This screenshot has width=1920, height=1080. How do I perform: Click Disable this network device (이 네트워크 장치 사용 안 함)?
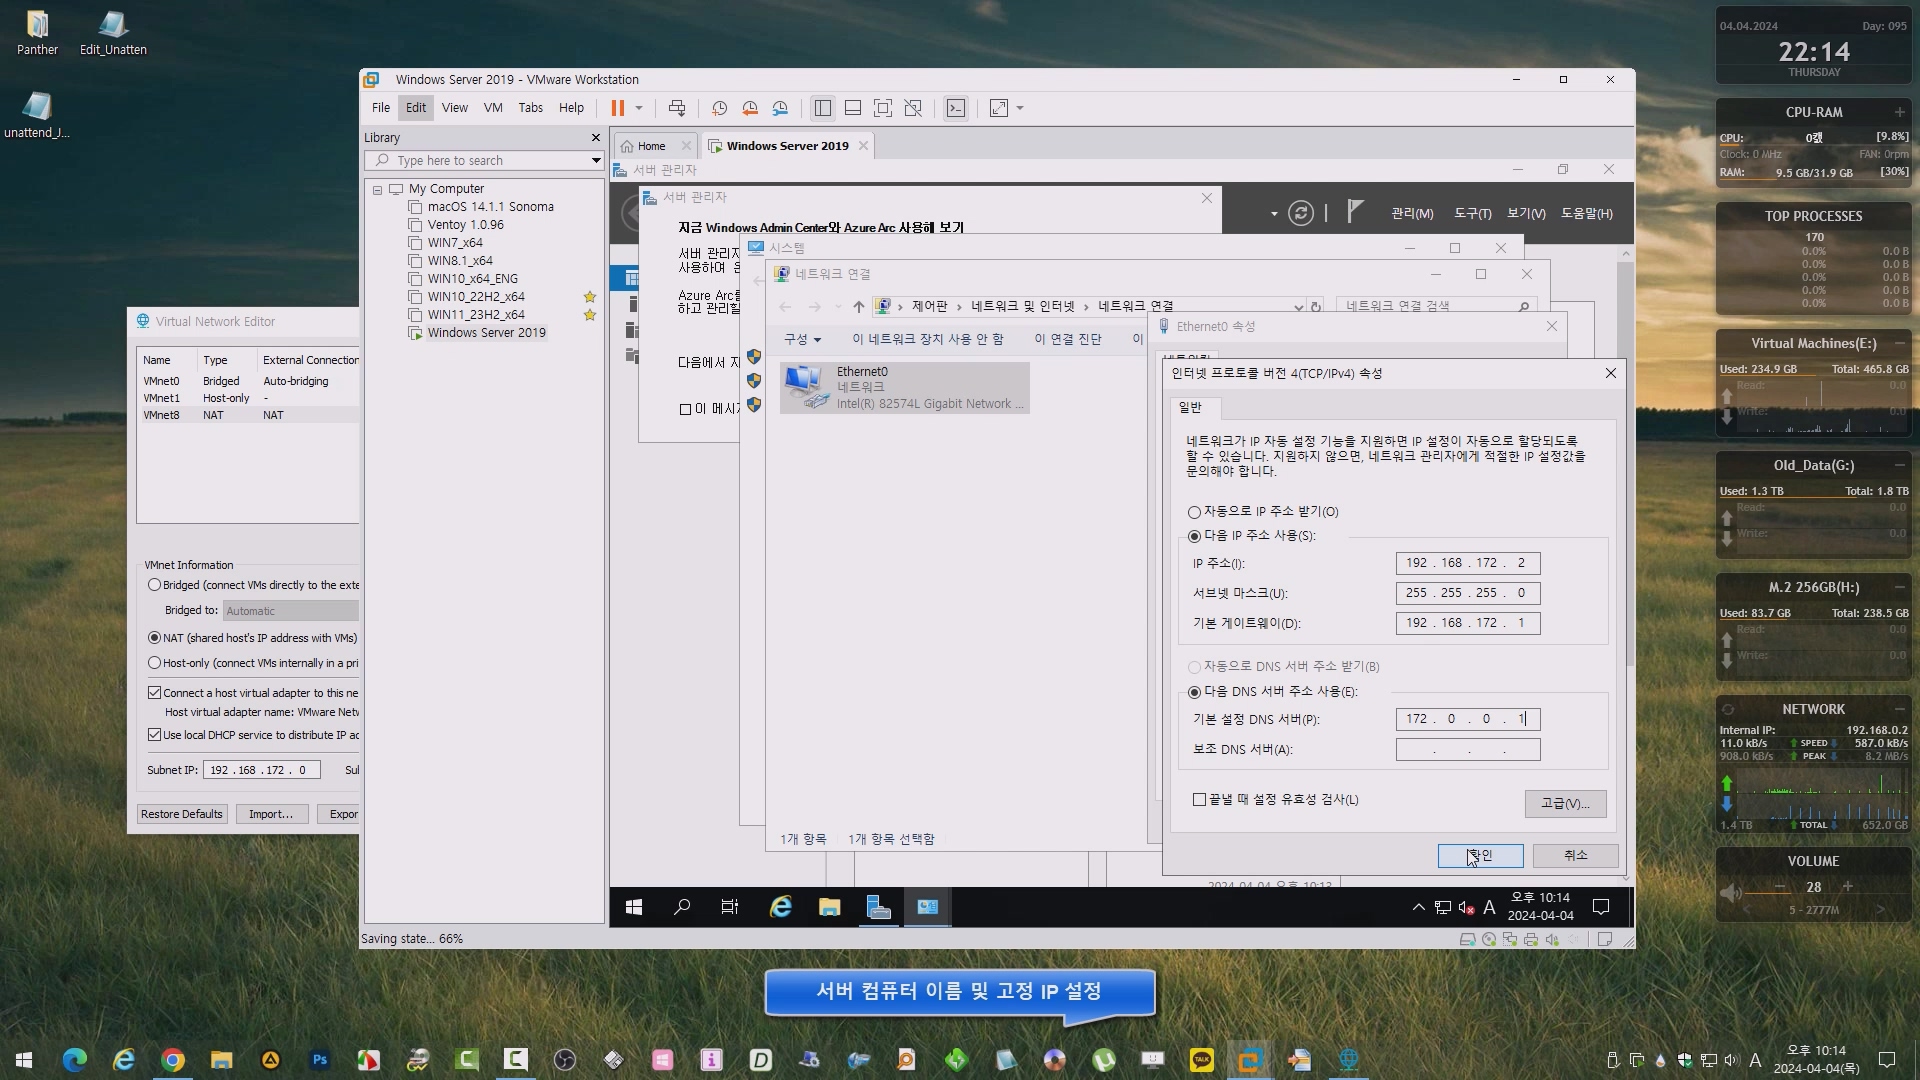tap(927, 340)
